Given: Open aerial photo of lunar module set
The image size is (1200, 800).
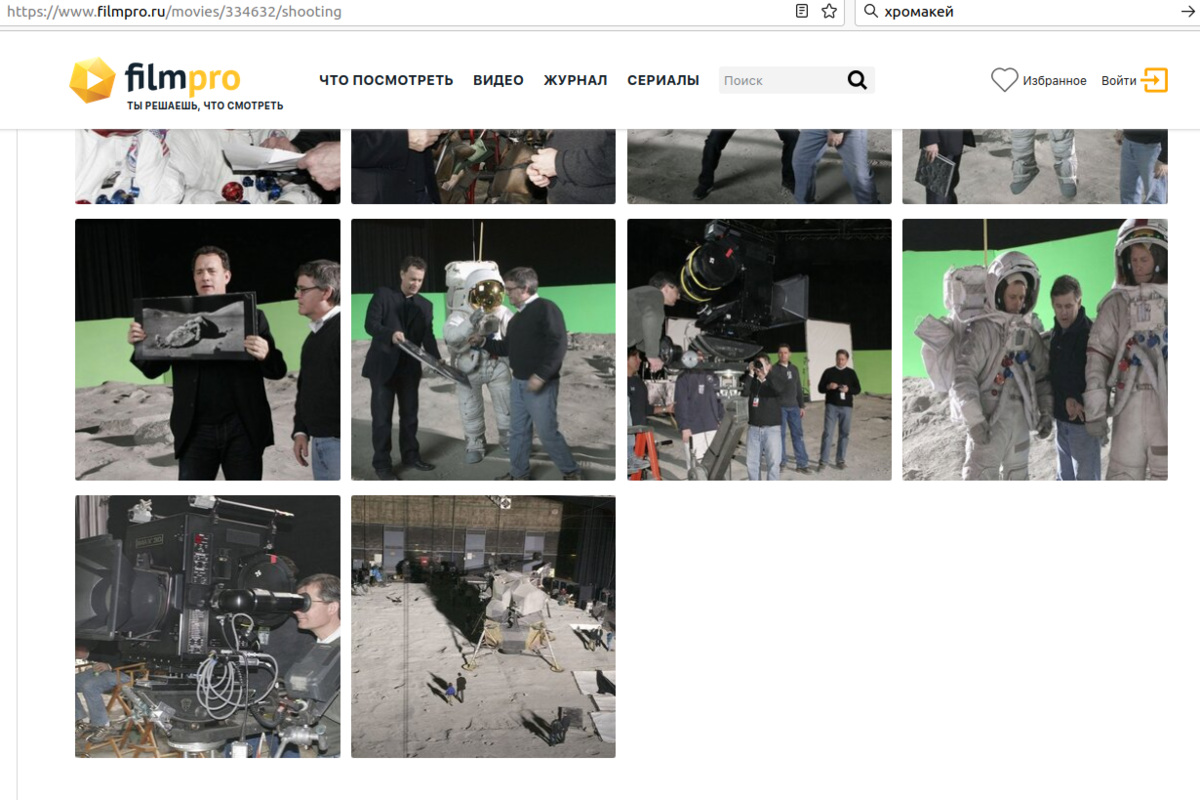Looking at the screenshot, I should click(483, 626).
